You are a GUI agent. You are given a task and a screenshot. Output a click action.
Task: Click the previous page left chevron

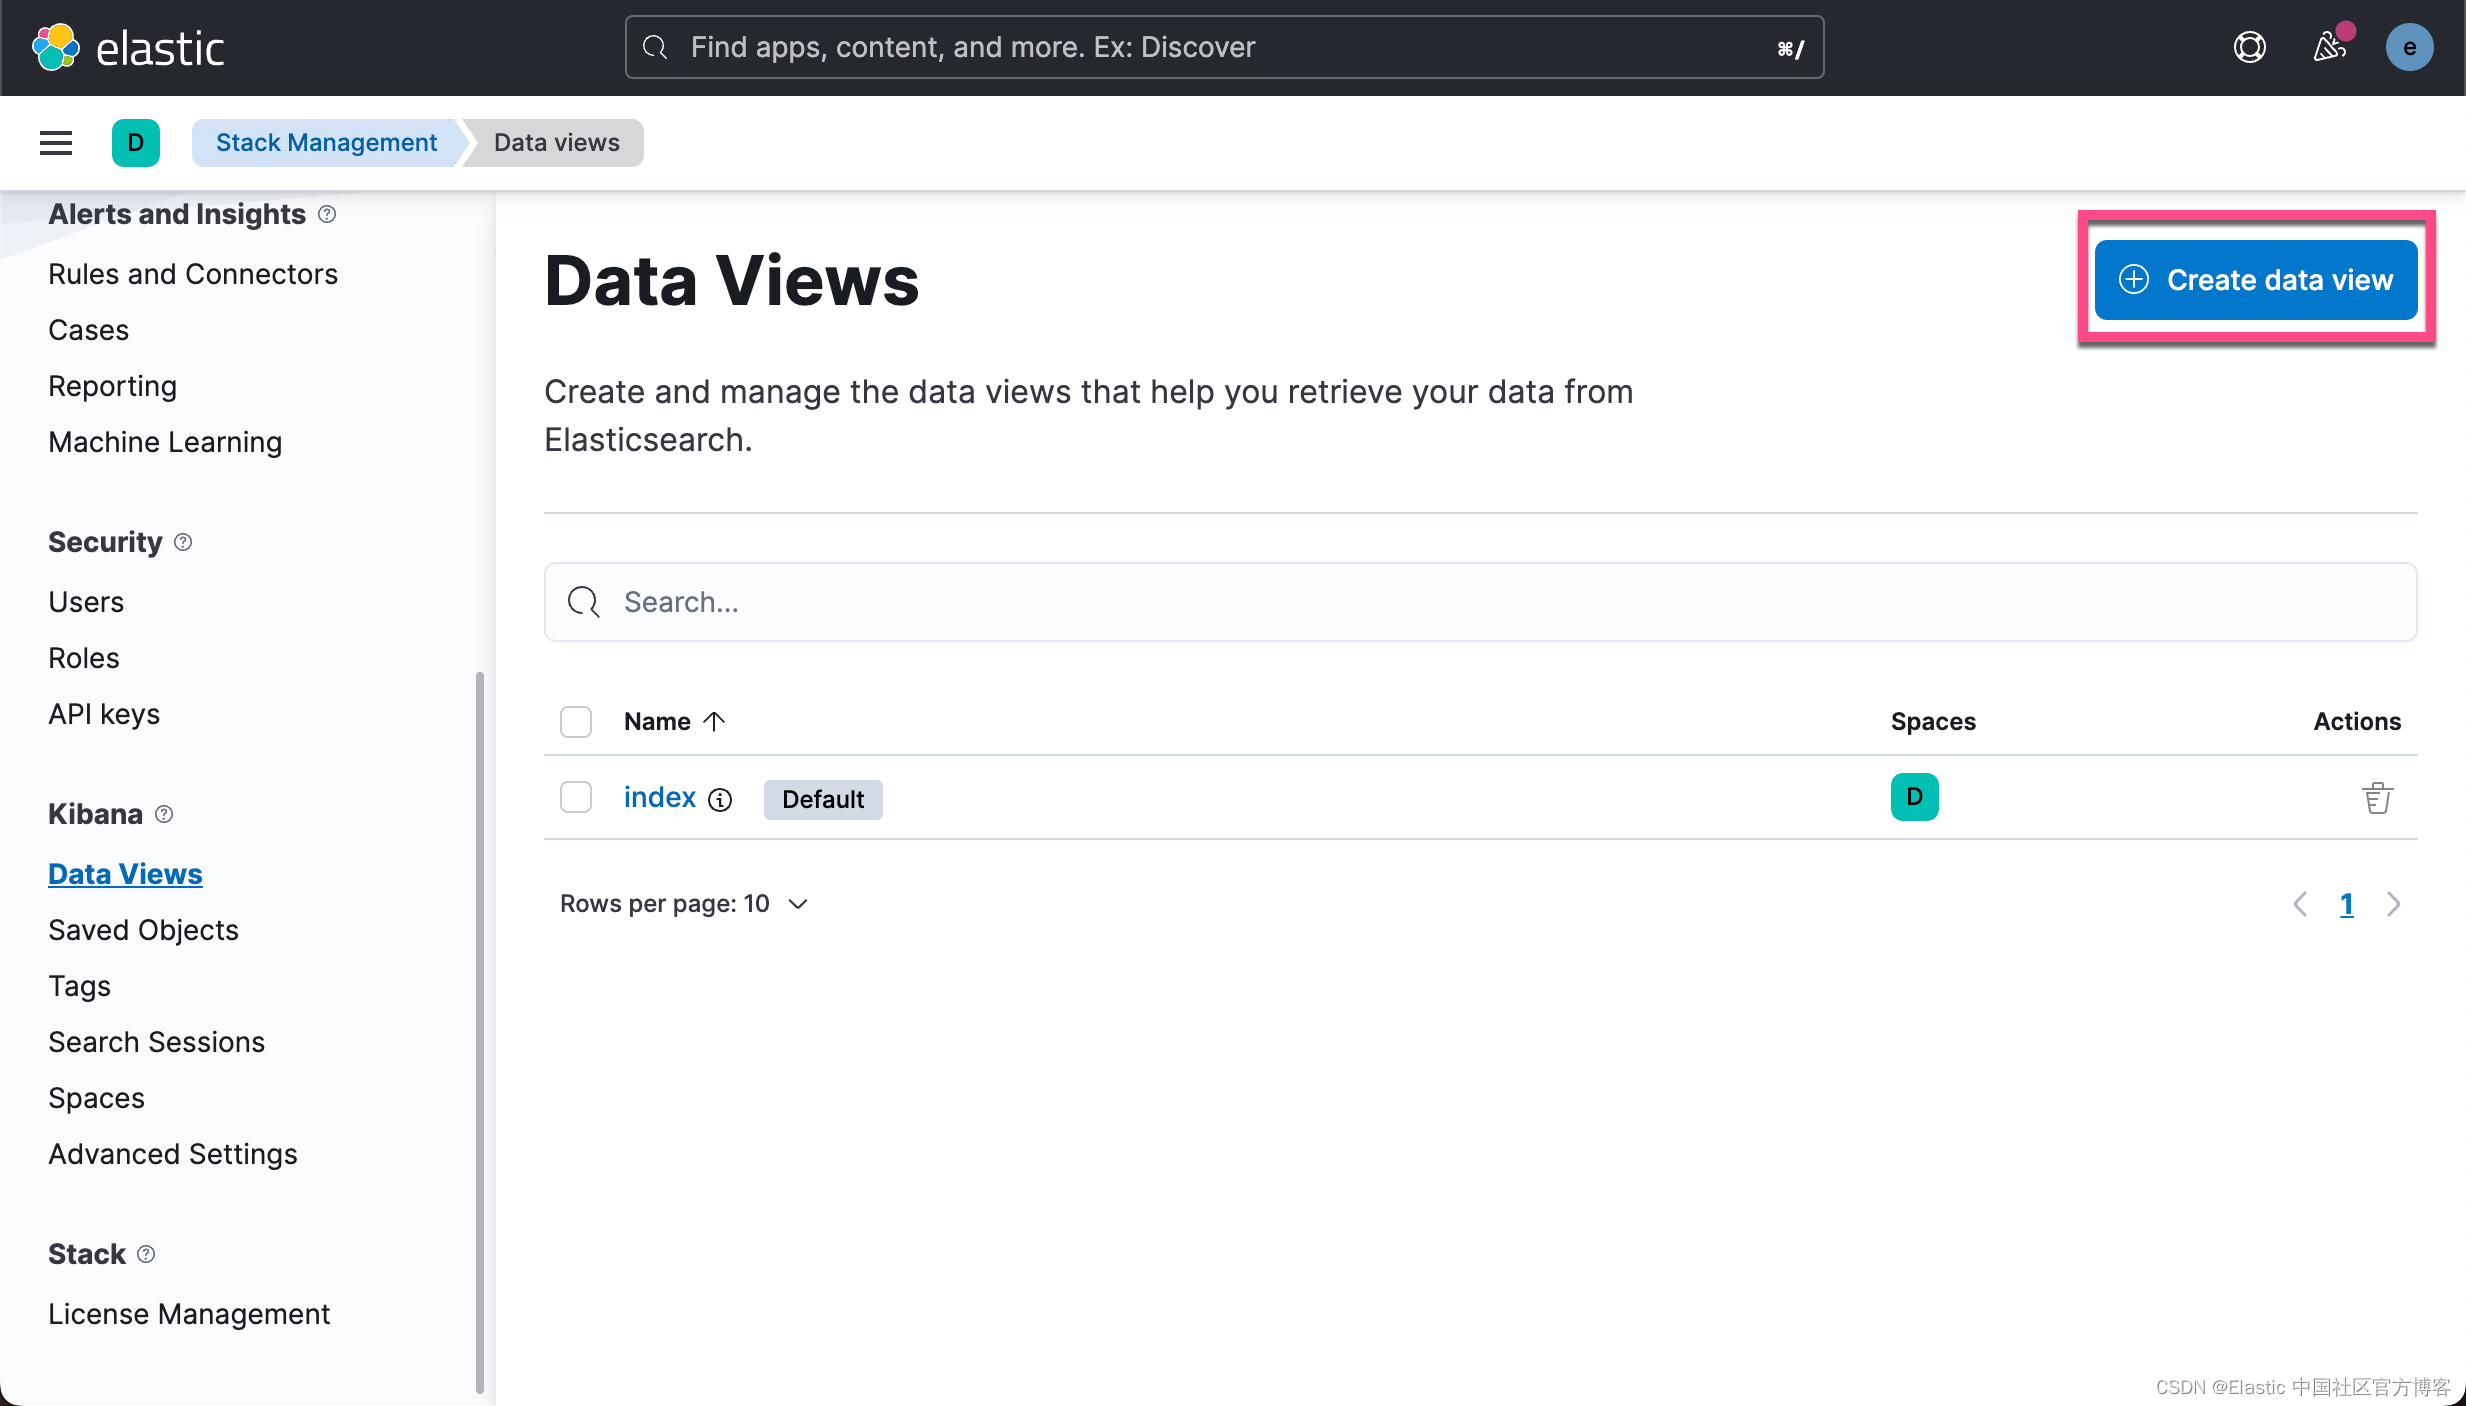pyautogui.click(x=2300, y=904)
